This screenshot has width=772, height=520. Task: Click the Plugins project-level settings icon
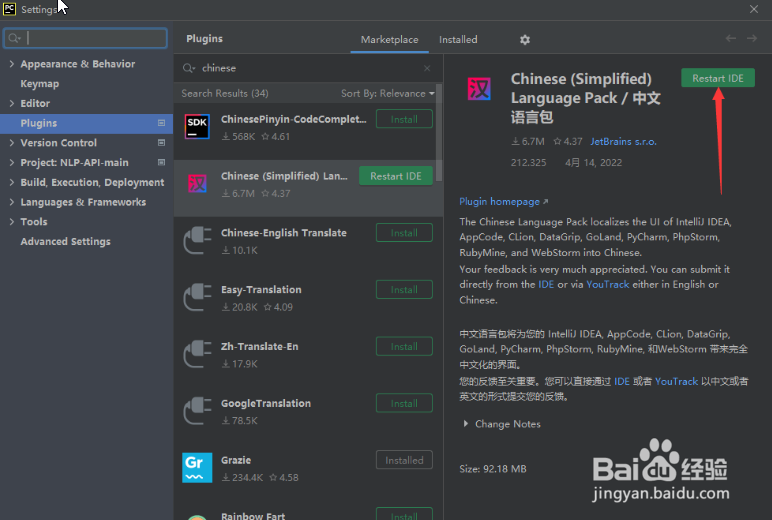161,123
